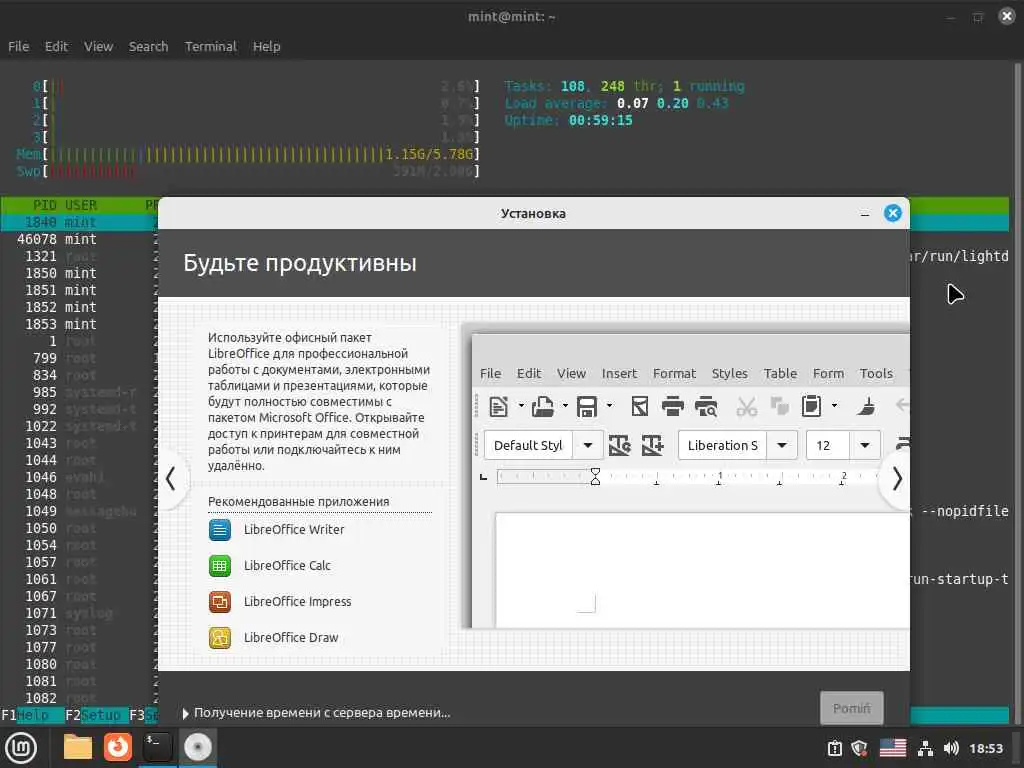Click the Save floppy icon in LibreOffice preview
Viewport: 1024px width, 768px height.
coord(586,406)
